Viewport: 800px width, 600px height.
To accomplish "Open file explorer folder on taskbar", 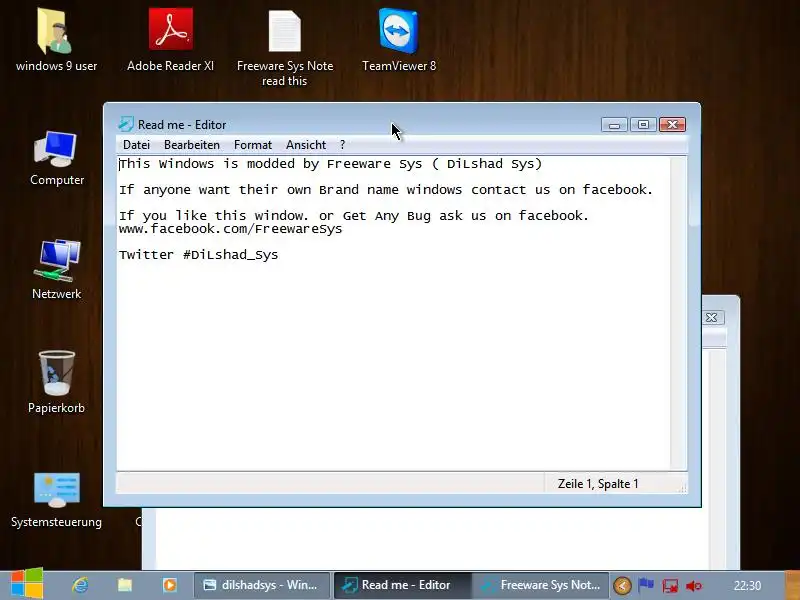I will (x=125, y=585).
